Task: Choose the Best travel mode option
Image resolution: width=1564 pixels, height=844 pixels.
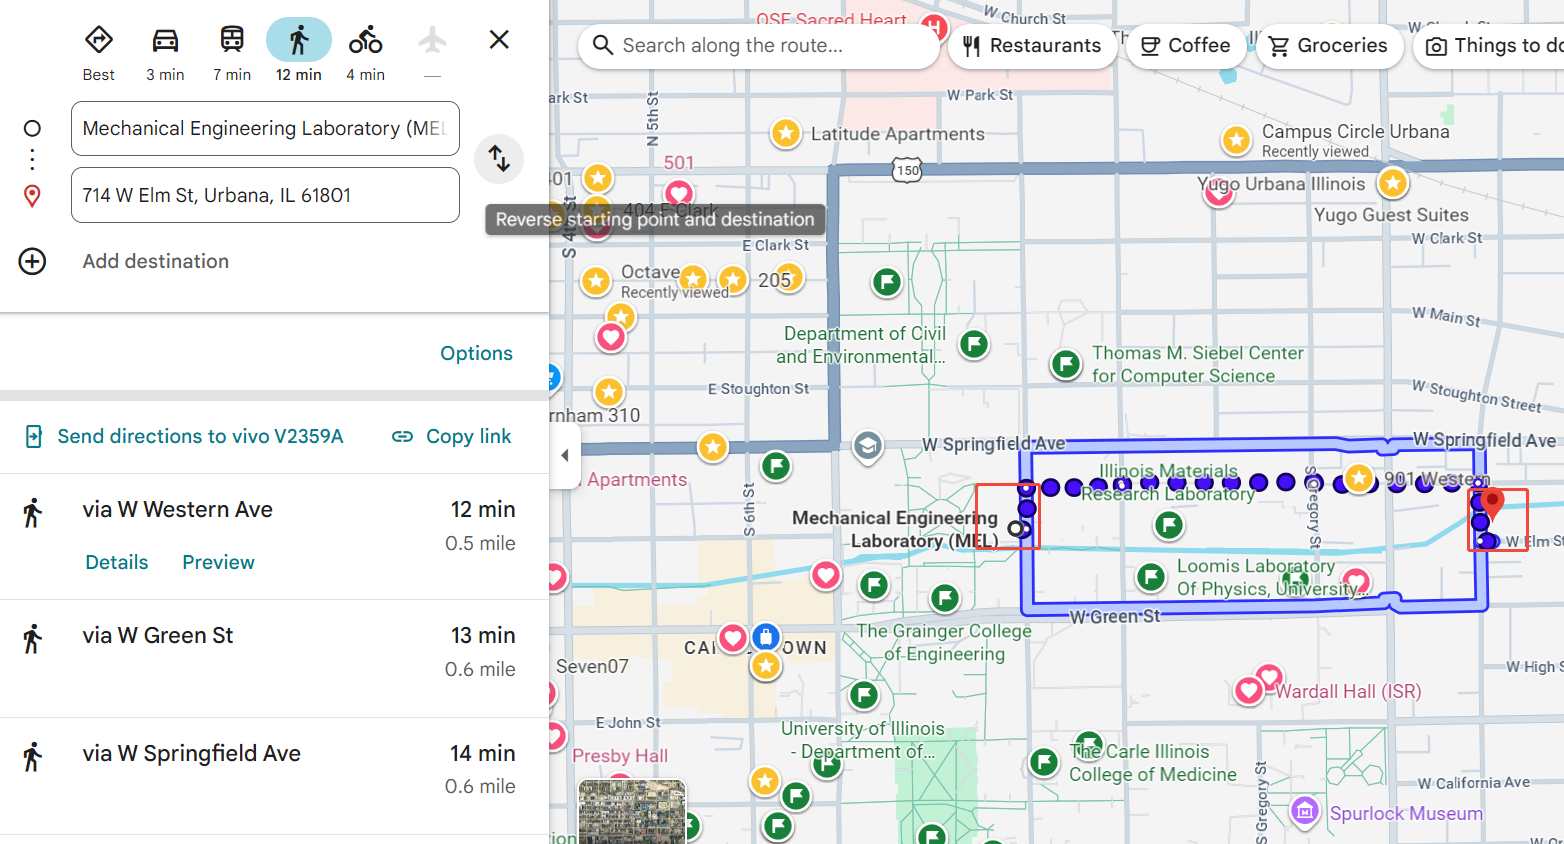Action: (98, 41)
